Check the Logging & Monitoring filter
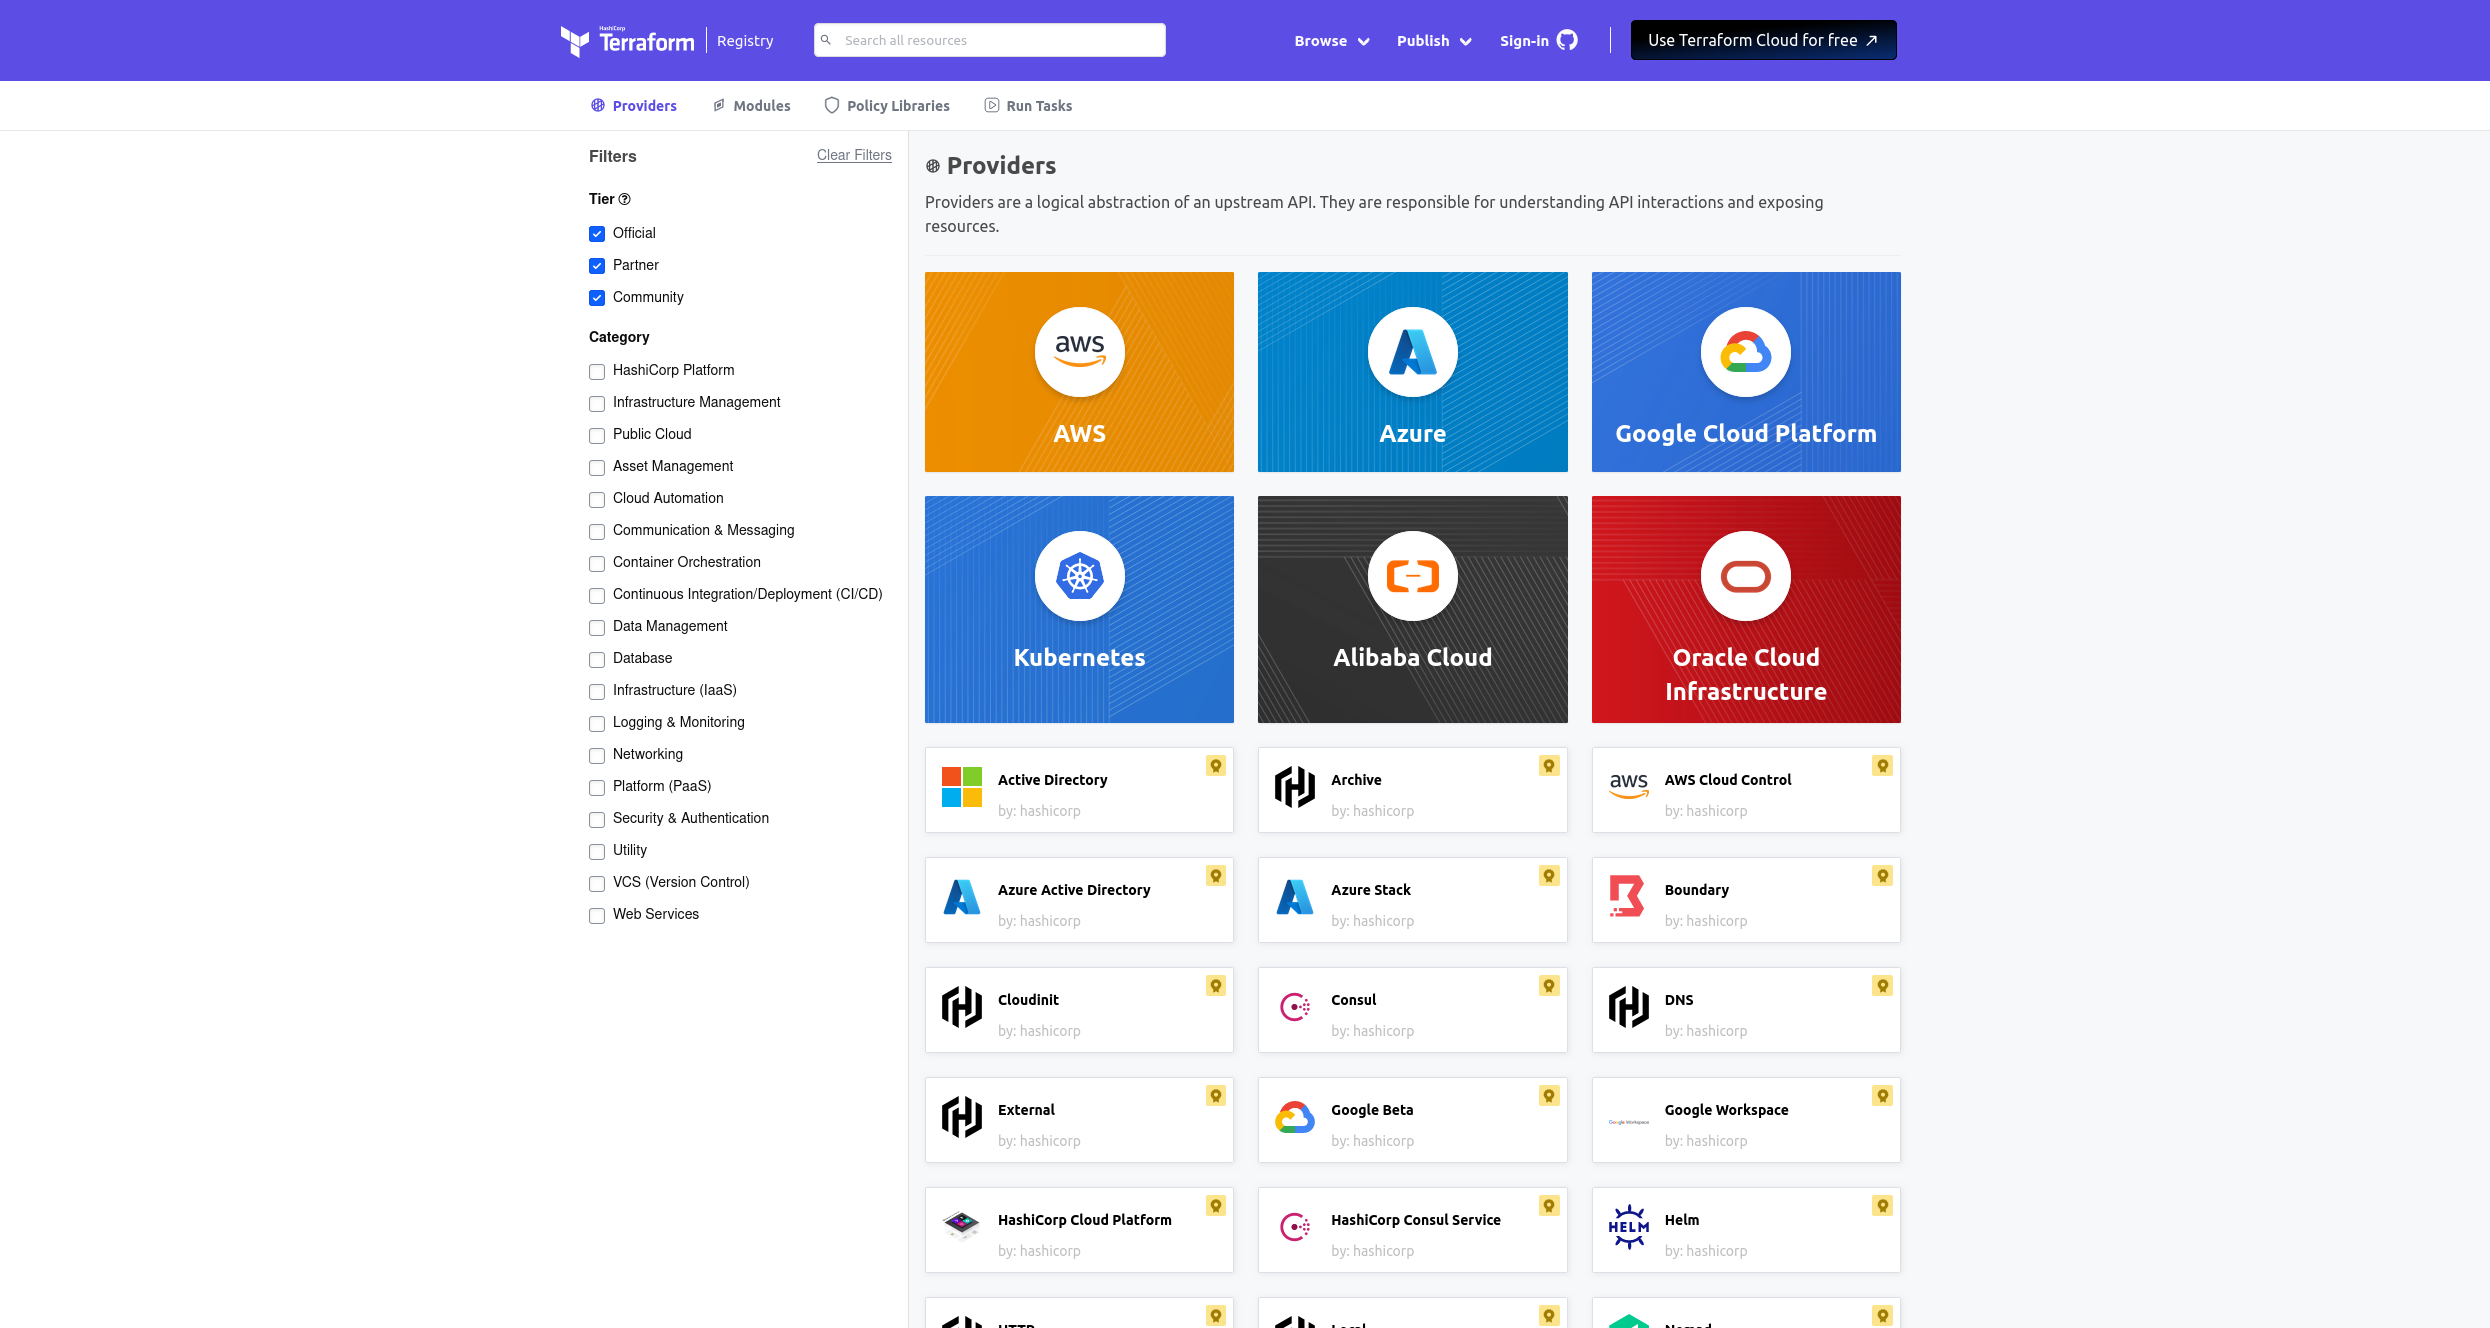2490x1328 pixels. pyautogui.click(x=597, y=724)
